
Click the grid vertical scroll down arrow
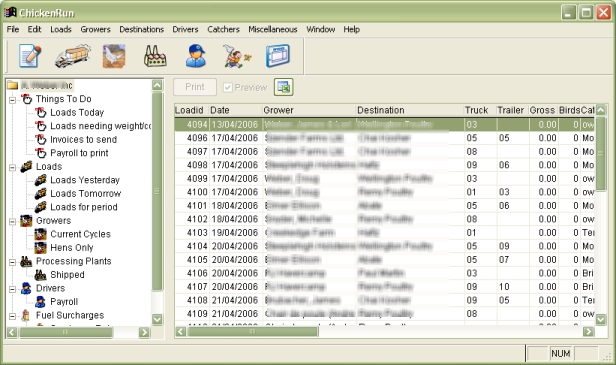(x=601, y=320)
